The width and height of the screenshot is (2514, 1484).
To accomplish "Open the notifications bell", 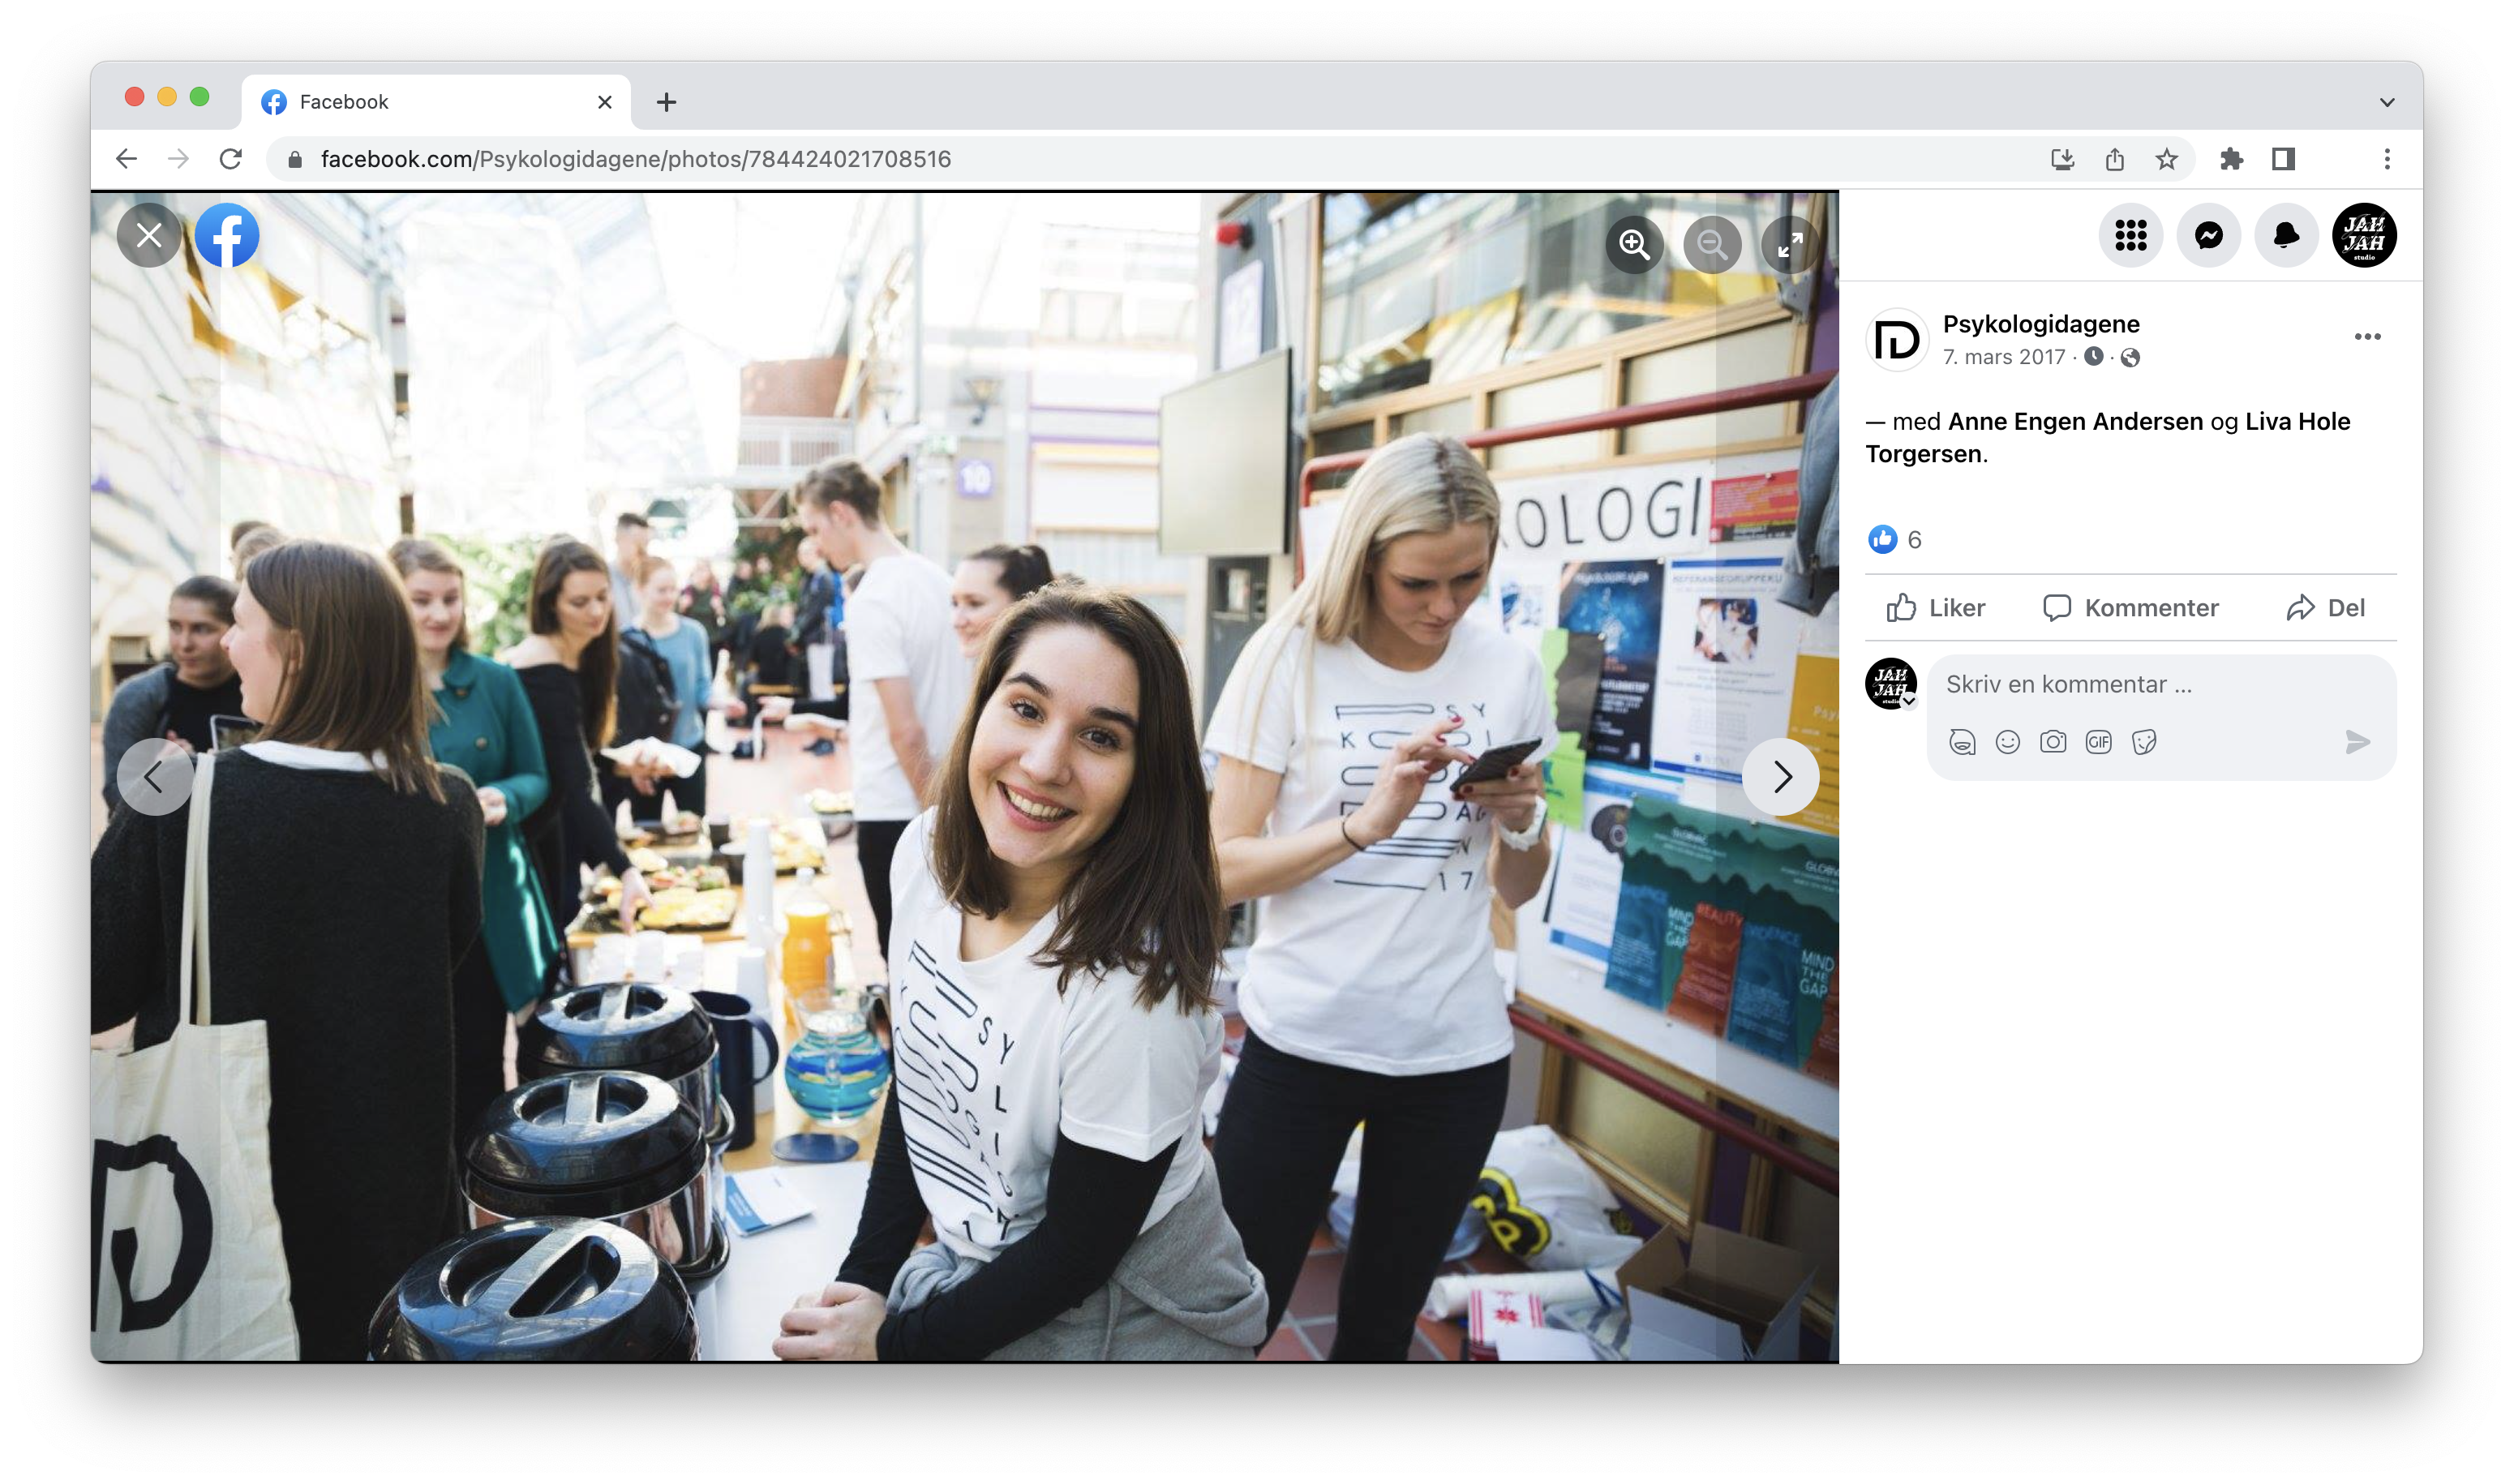I will pyautogui.click(x=2286, y=236).
